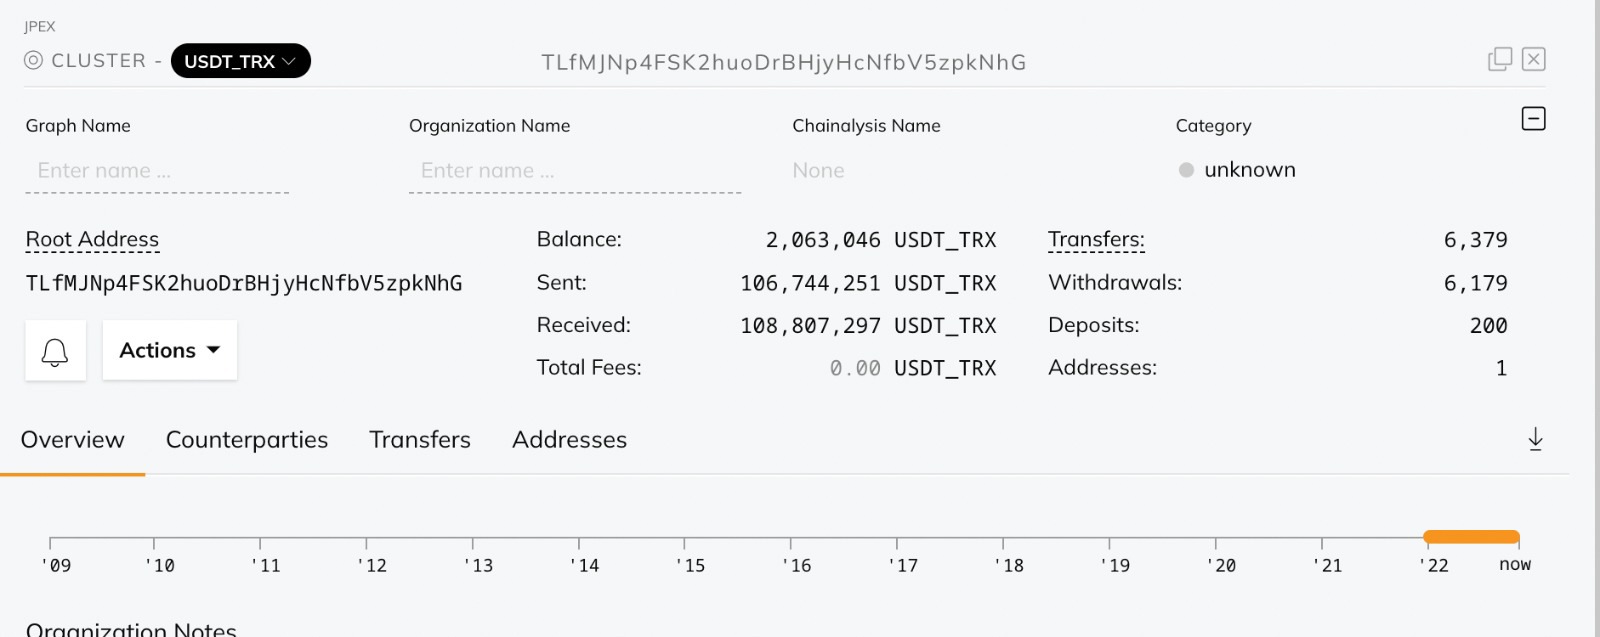Click the timeline activity slider highlight
This screenshot has width=1600, height=637.
tap(1470, 536)
